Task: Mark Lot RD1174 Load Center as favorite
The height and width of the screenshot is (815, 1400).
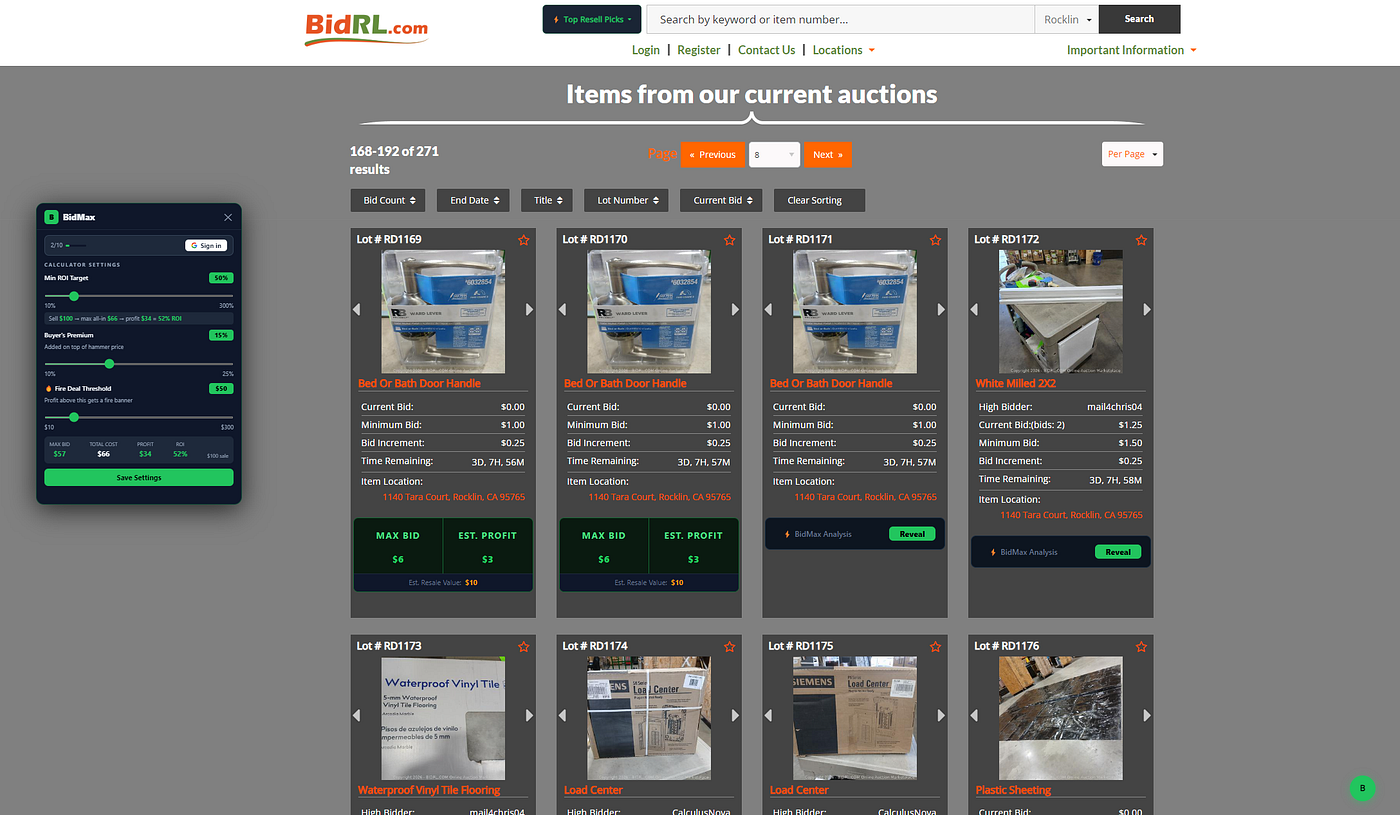Action: click(729, 647)
